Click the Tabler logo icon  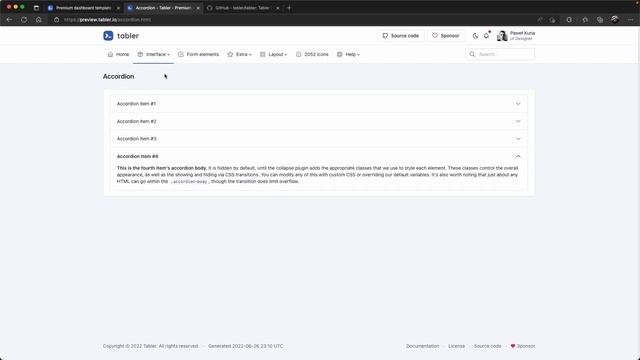108,36
